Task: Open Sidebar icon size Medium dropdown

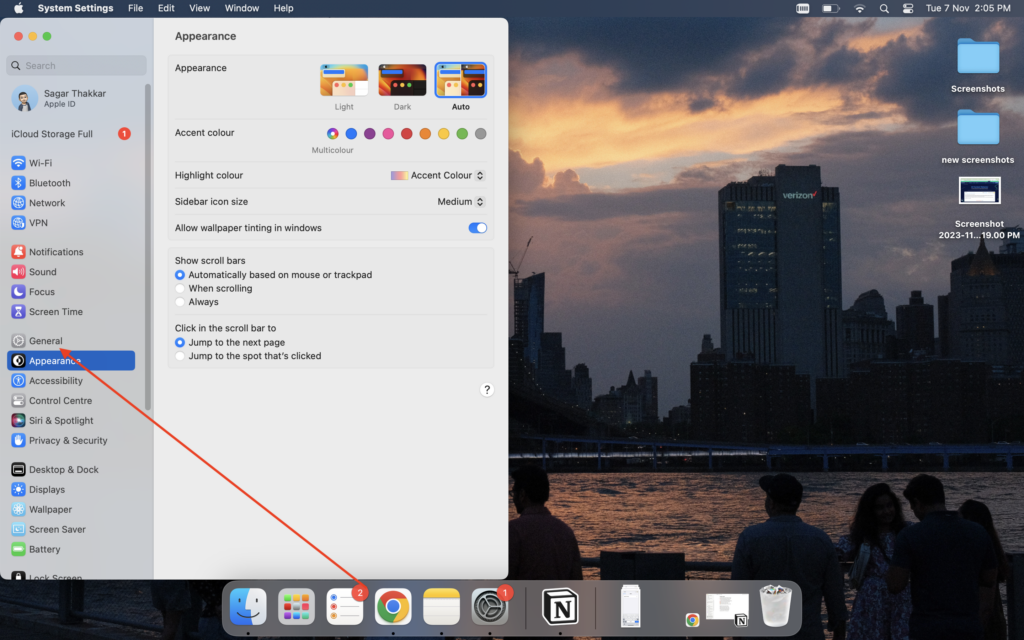Action: pyautogui.click(x=461, y=202)
